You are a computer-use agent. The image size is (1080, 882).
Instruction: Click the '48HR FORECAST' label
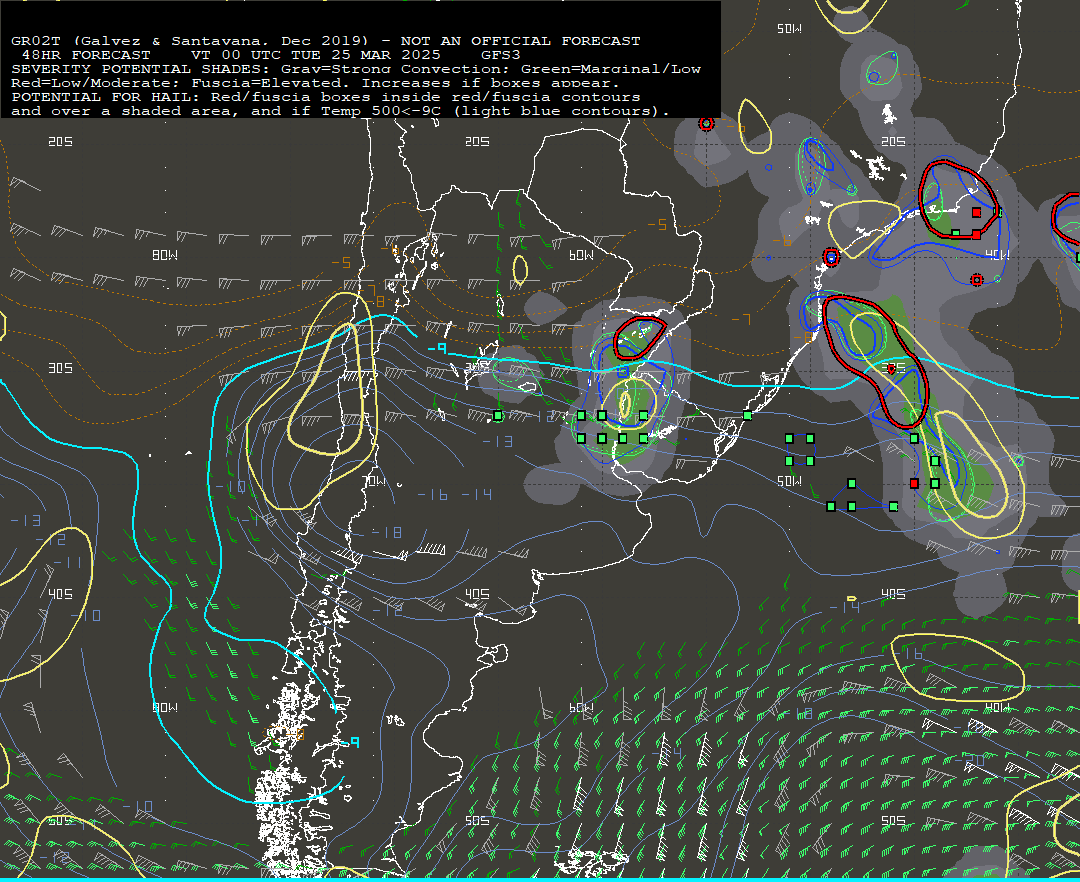(86, 55)
